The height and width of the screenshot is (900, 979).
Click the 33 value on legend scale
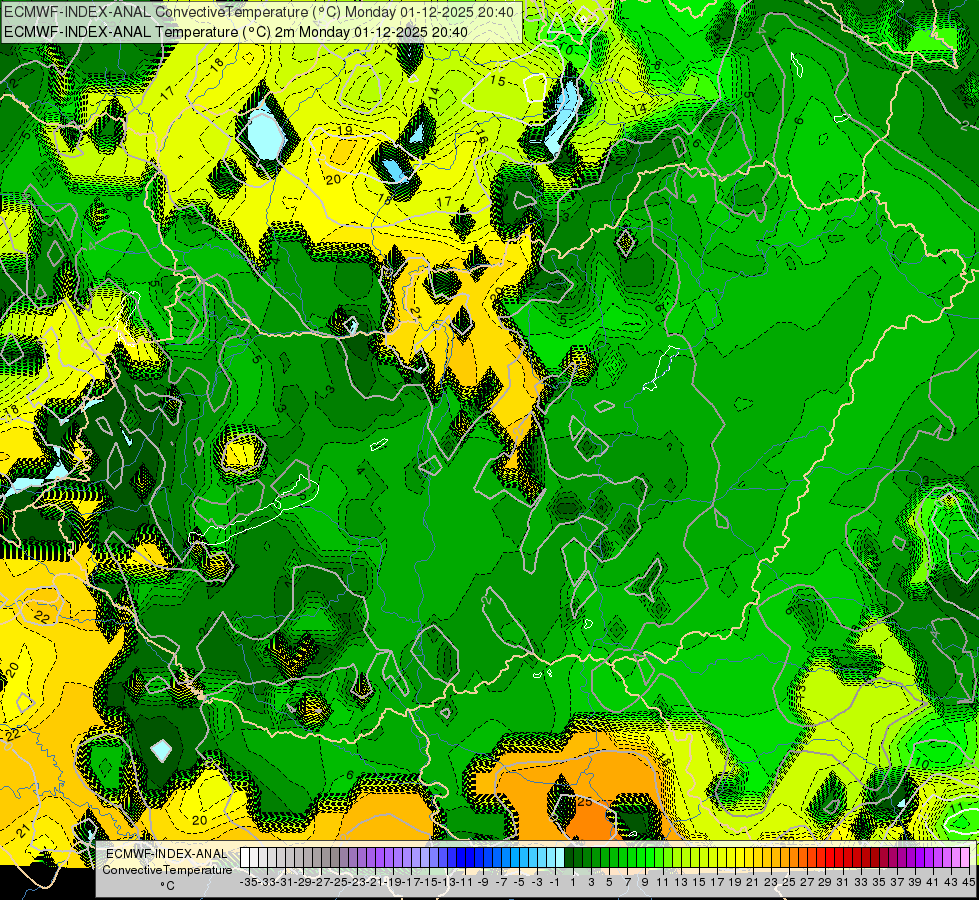coord(860,882)
